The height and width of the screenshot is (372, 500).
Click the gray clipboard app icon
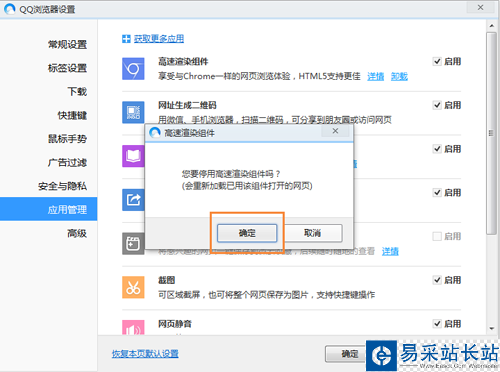(x=133, y=244)
